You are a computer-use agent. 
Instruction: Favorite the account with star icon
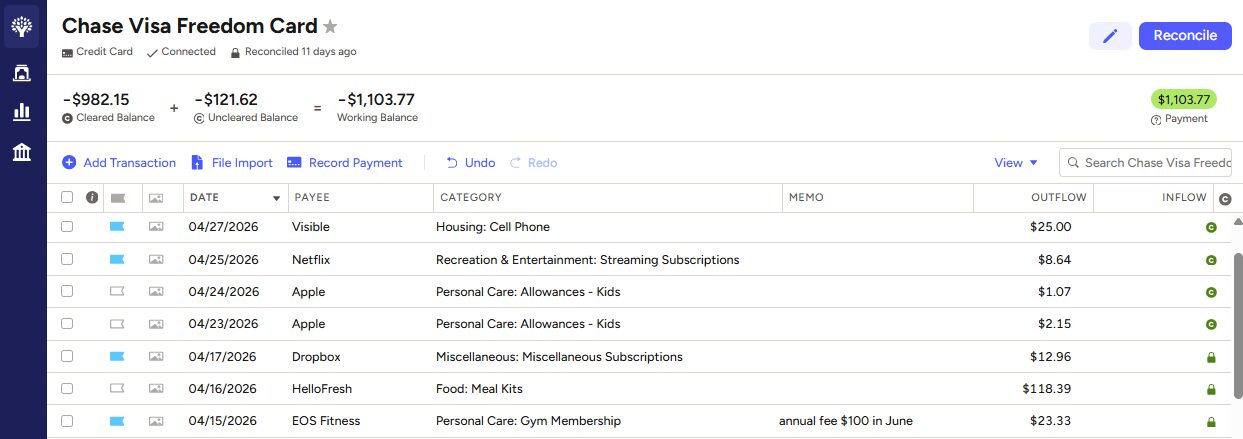pyautogui.click(x=330, y=27)
